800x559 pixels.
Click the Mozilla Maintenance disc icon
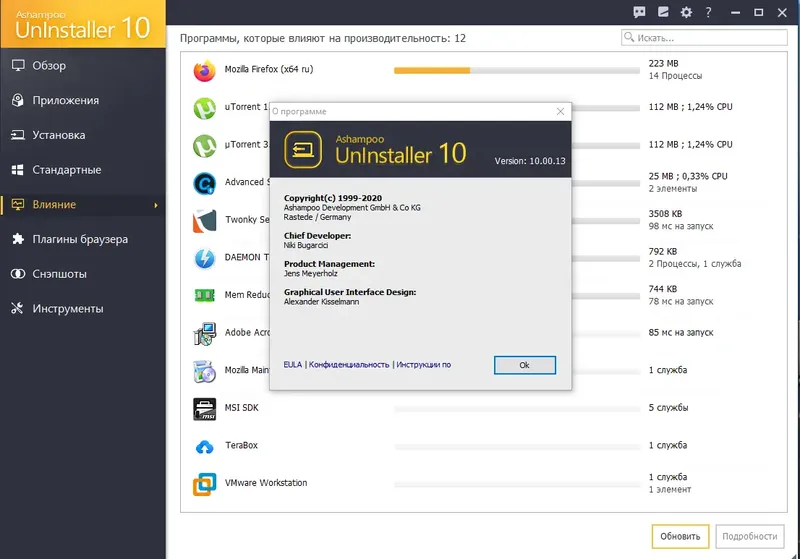[x=205, y=371]
